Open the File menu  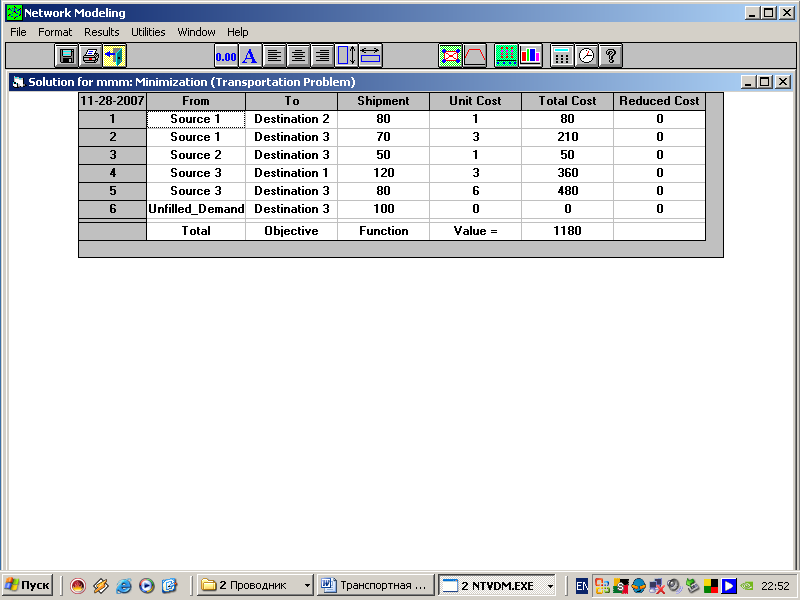pyautogui.click(x=18, y=32)
